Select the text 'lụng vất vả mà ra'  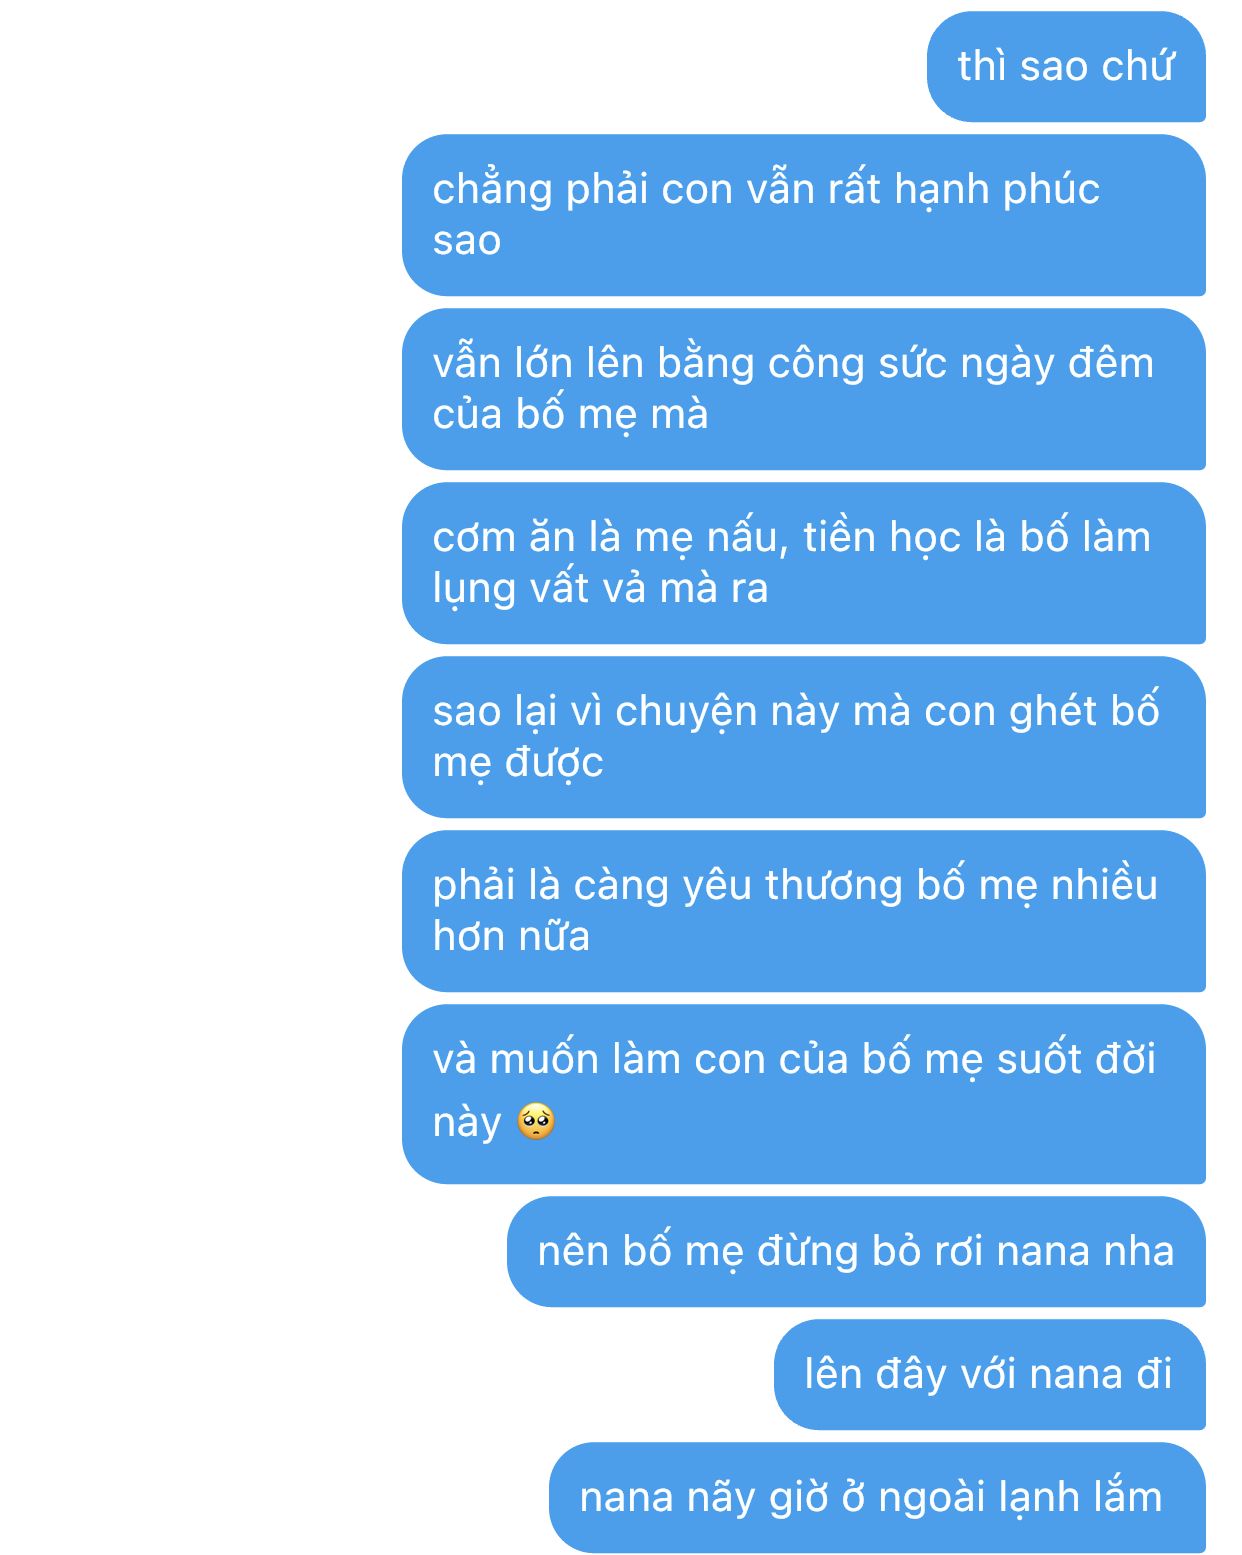[x=600, y=589]
